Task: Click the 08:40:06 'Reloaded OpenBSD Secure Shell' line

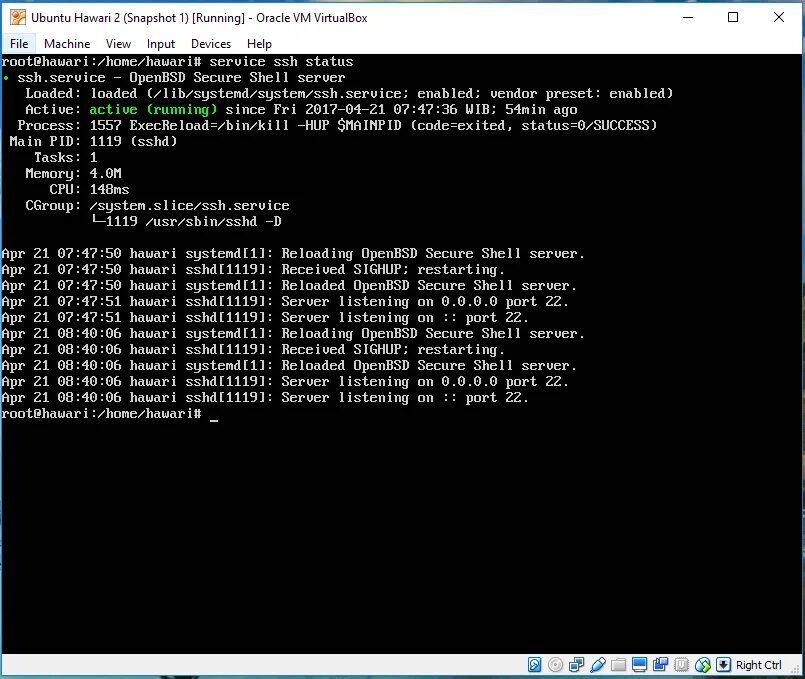Action: 290,365
